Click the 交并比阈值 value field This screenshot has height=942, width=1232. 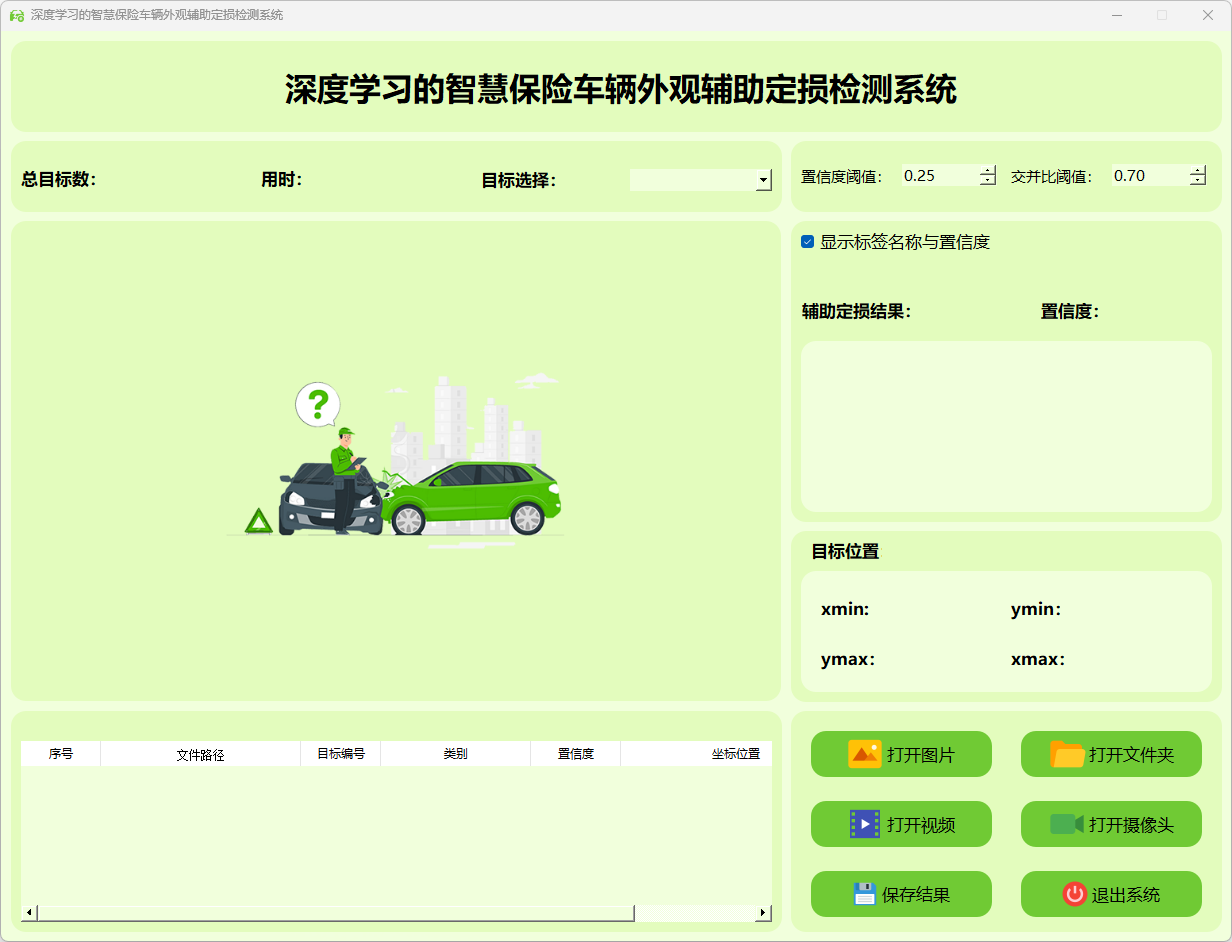coord(1148,176)
